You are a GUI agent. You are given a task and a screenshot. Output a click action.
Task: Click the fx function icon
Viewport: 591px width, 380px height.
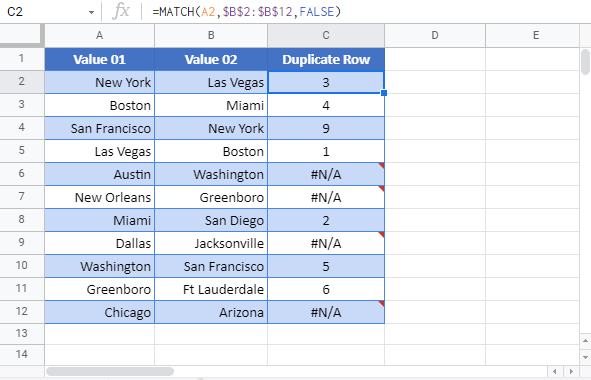coord(121,12)
